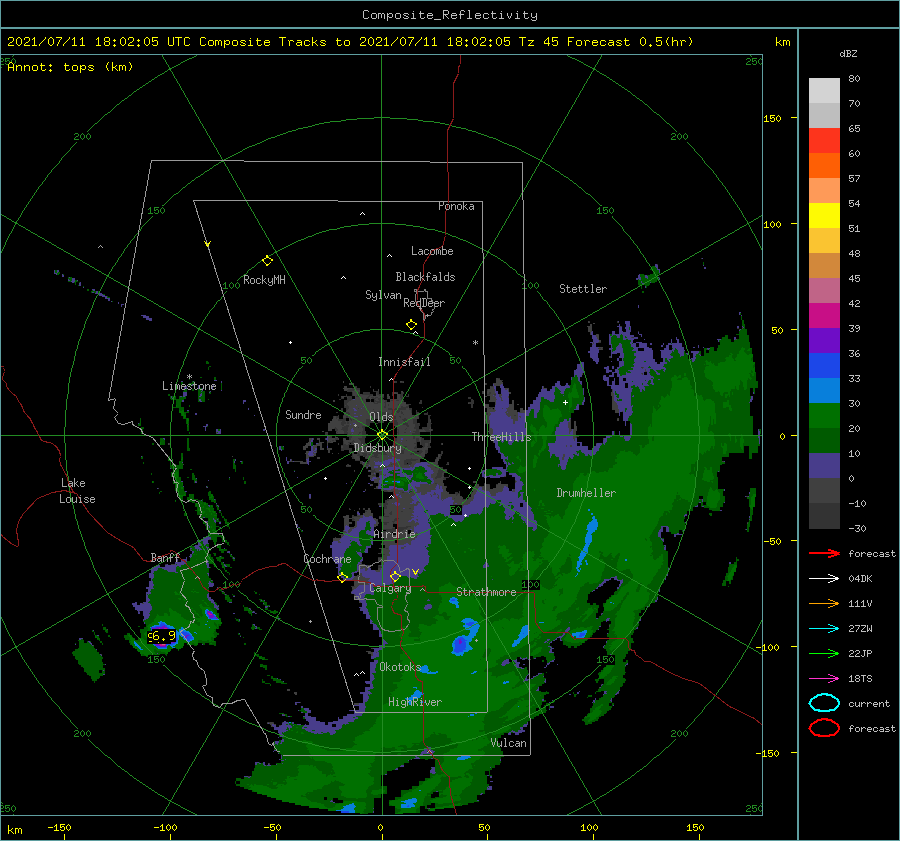Pick the bright green 30 dBZ swatch
The width and height of the screenshot is (900, 841).
click(x=824, y=415)
